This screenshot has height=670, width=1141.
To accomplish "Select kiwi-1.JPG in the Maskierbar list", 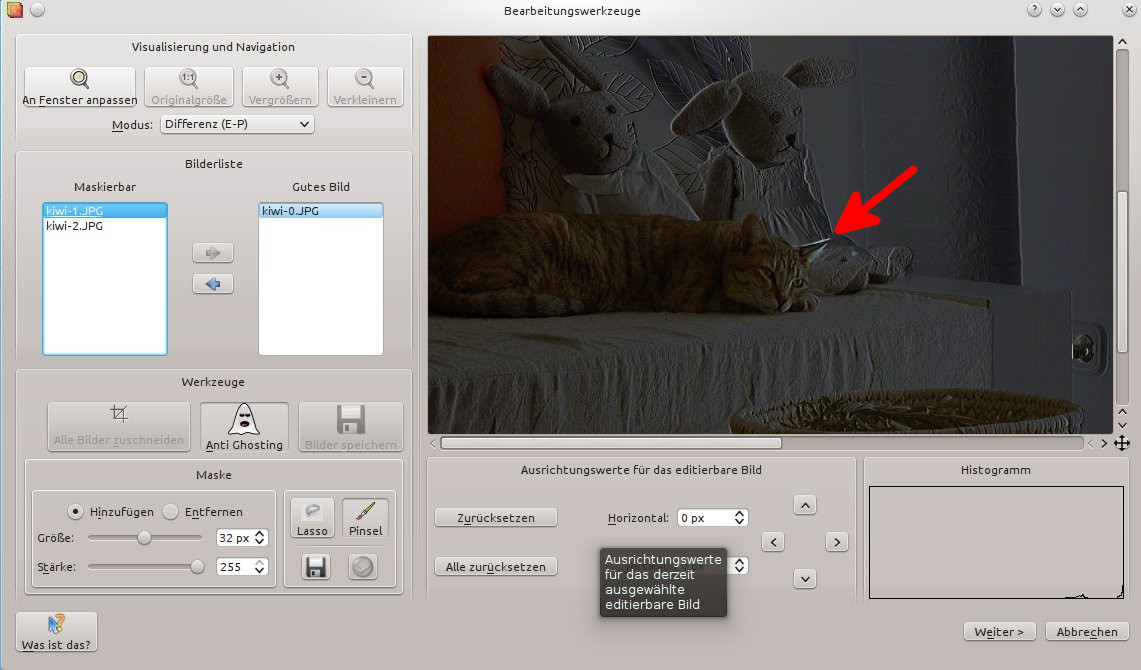I will [x=105, y=211].
